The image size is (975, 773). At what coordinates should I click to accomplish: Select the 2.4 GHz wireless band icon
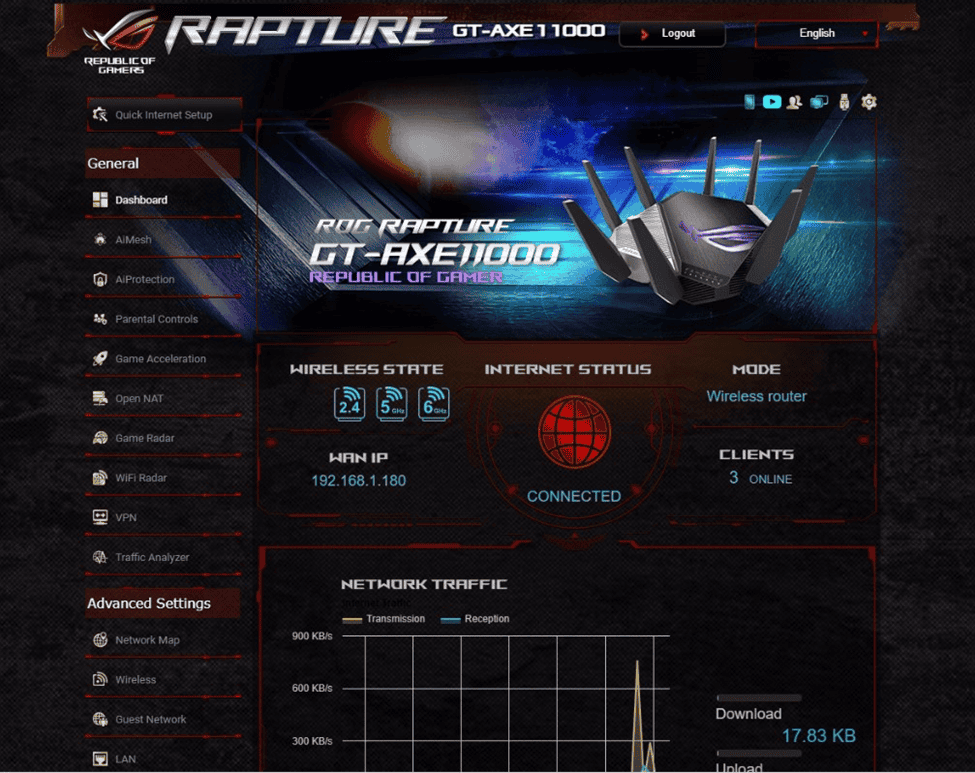pos(349,404)
